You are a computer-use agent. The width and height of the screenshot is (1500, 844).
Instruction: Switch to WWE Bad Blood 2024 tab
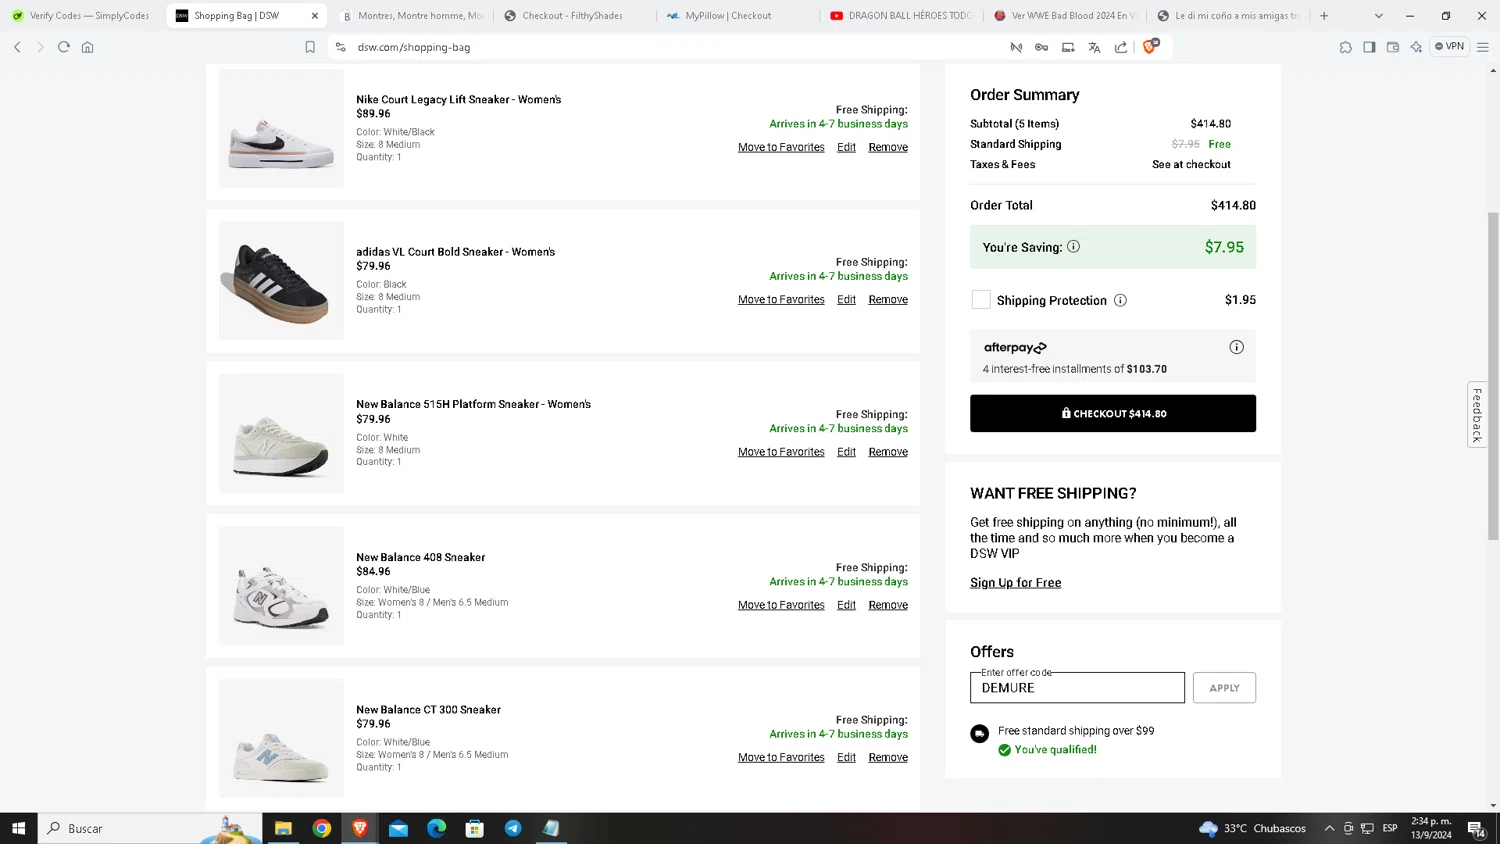coord(1064,16)
